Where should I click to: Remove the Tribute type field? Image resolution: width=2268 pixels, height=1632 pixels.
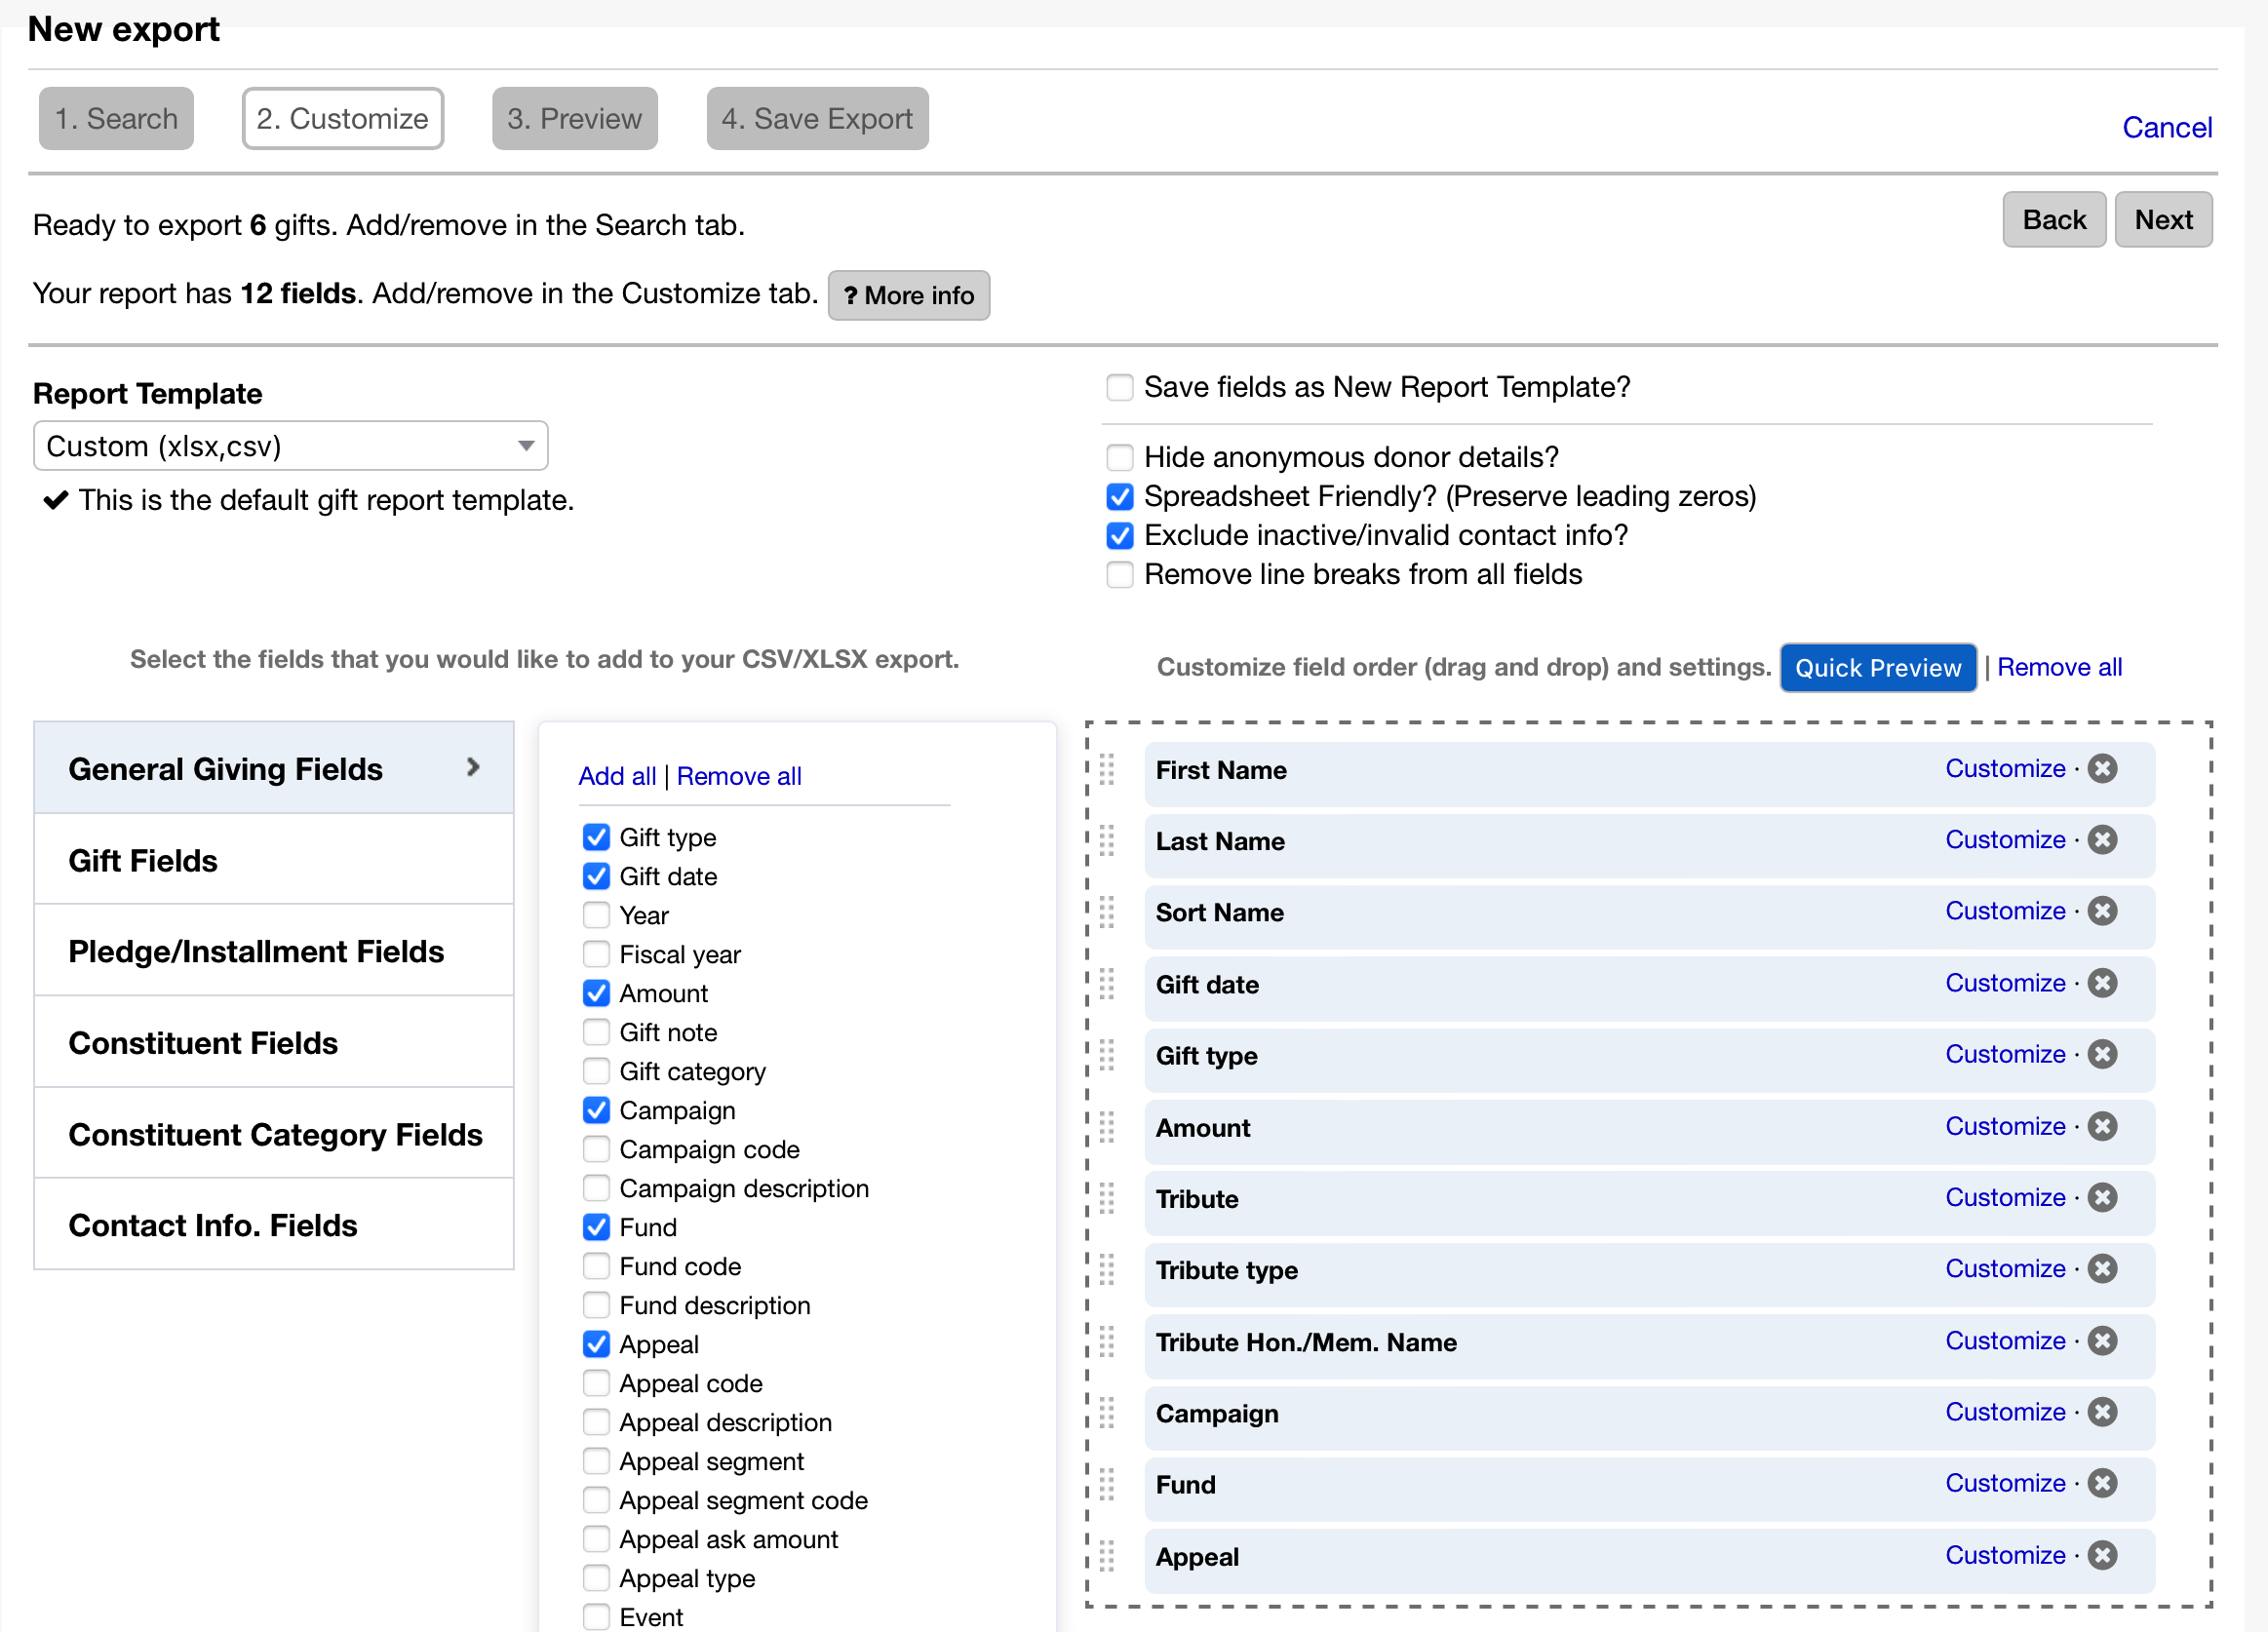click(x=2103, y=1268)
